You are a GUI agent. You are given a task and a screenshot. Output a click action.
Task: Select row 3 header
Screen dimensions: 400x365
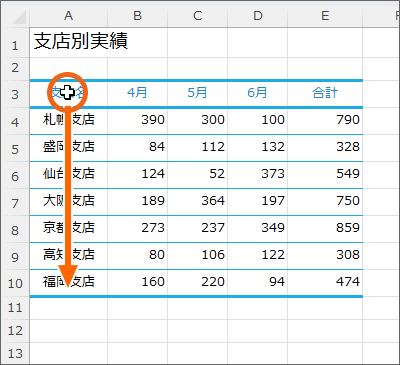pyautogui.click(x=15, y=94)
